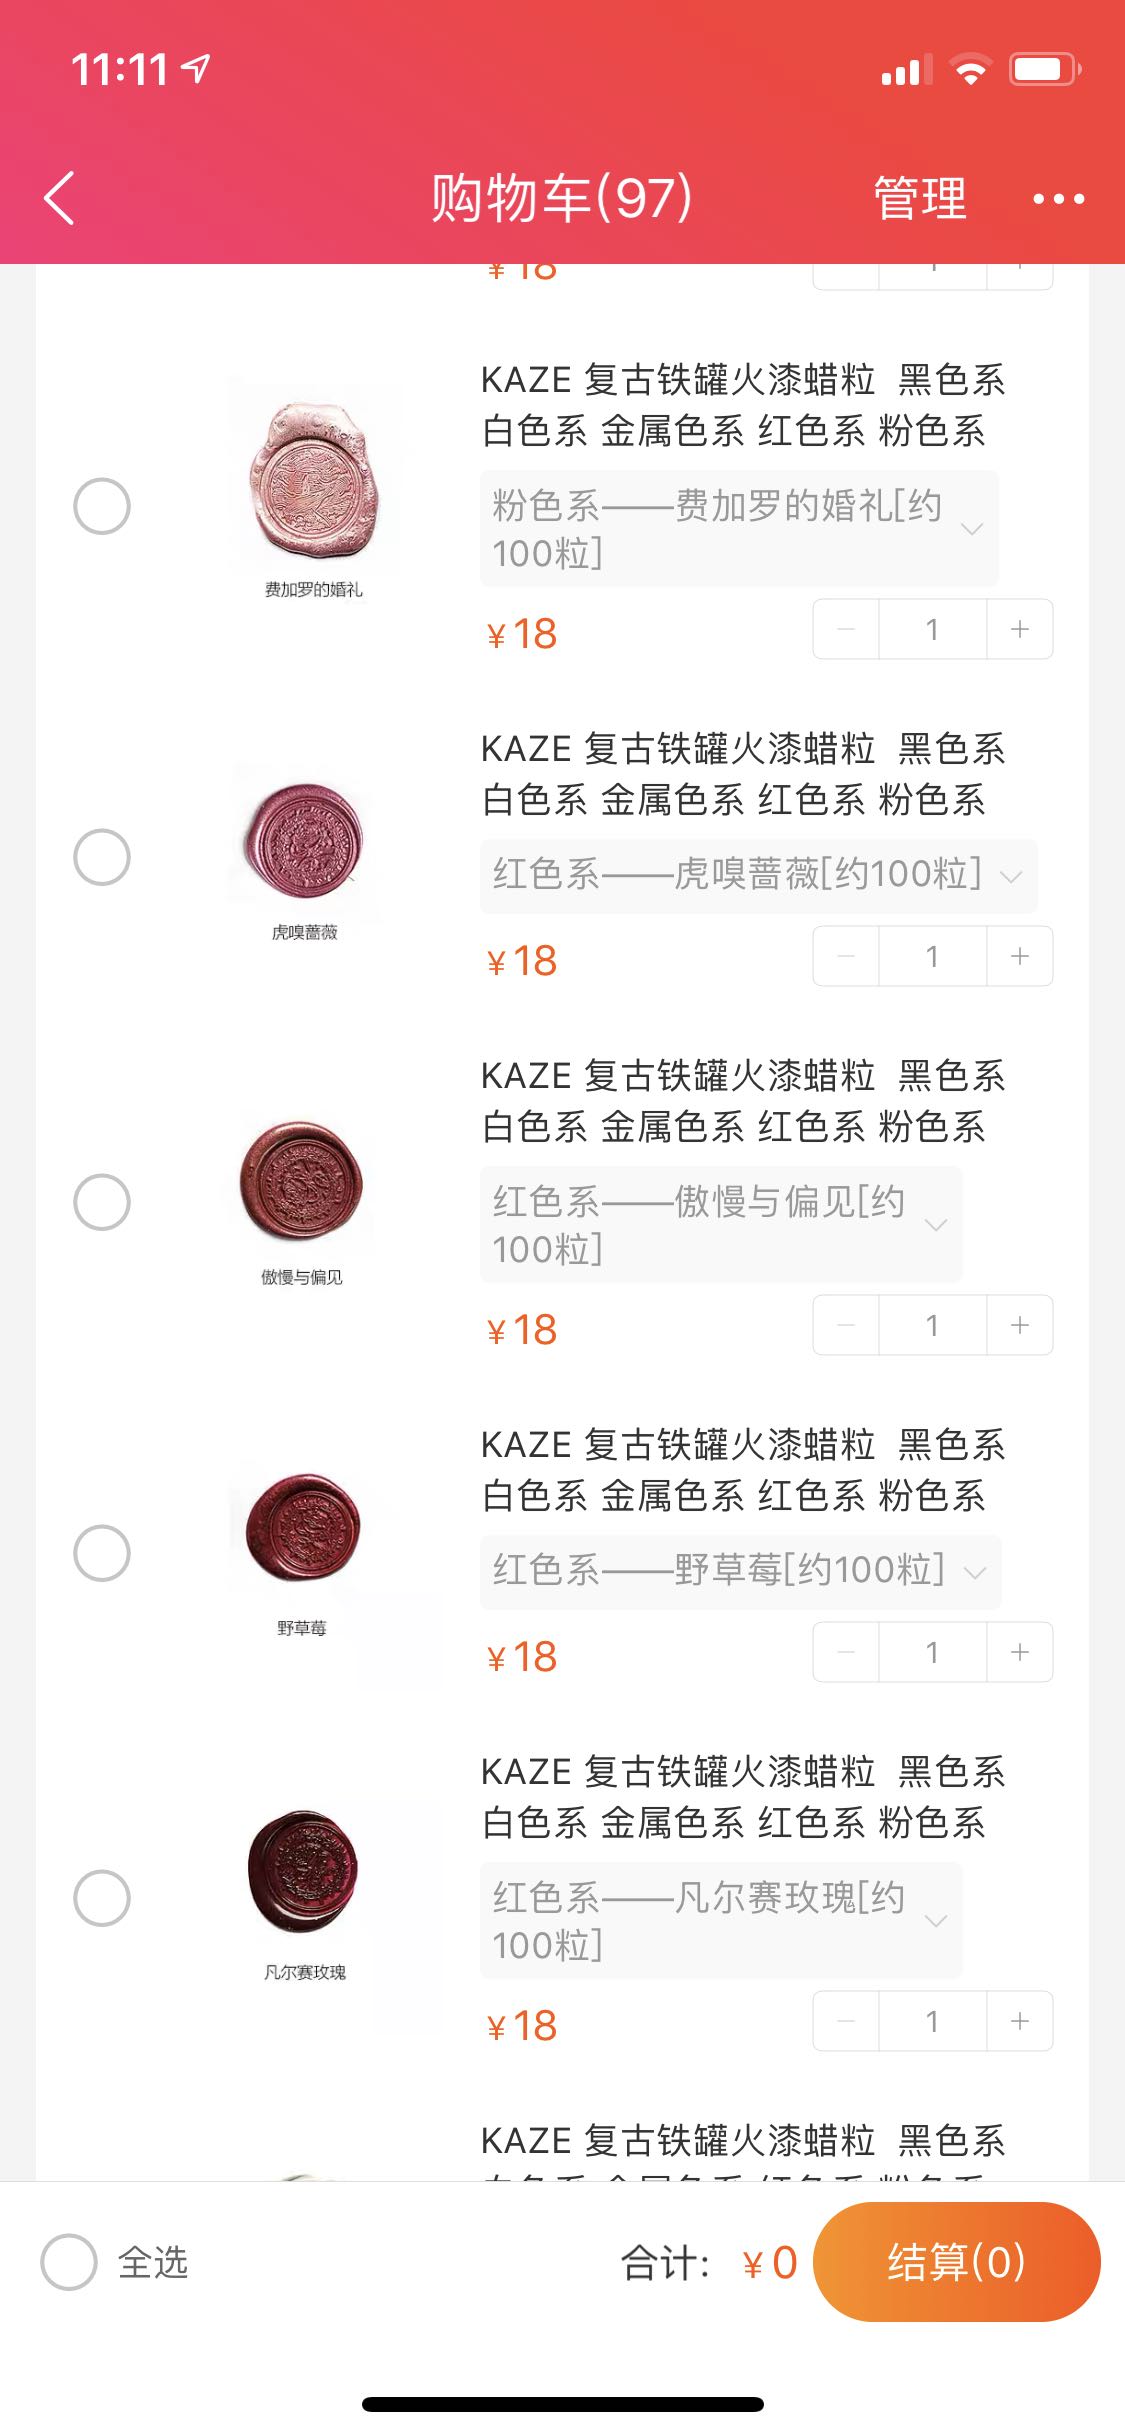This screenshot has height=2436, width=1125.
Task: Tap the 野草莓 wax seal thumbnail
Action: 303,1530
